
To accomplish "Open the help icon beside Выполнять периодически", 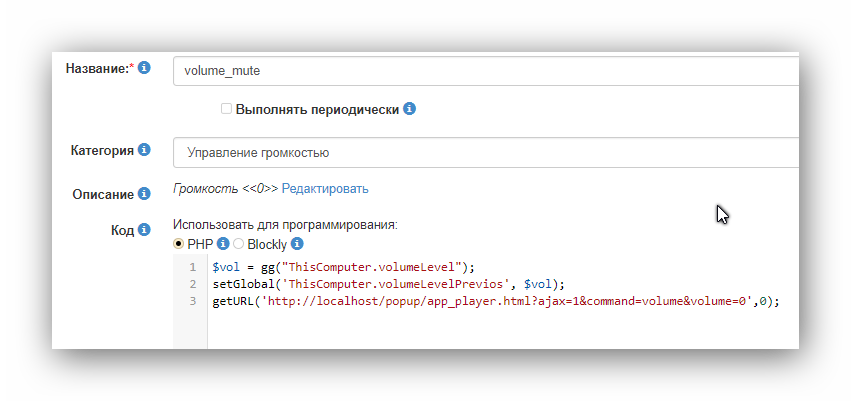I will click(409, 109).
